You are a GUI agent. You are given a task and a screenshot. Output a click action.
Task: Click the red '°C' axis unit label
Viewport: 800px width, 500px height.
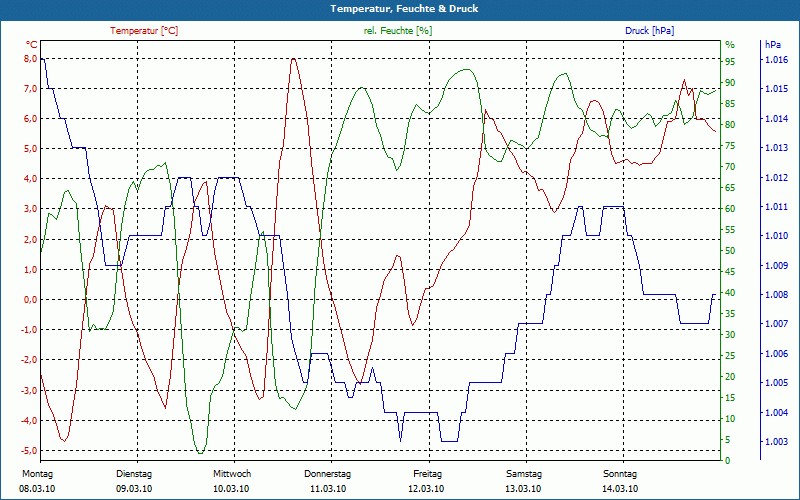[32, 44]
